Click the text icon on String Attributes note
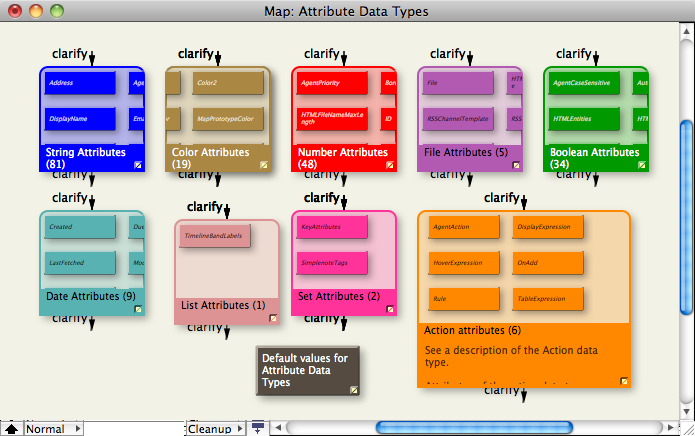This screenshot has width=695, height=436. click(138, 164)
